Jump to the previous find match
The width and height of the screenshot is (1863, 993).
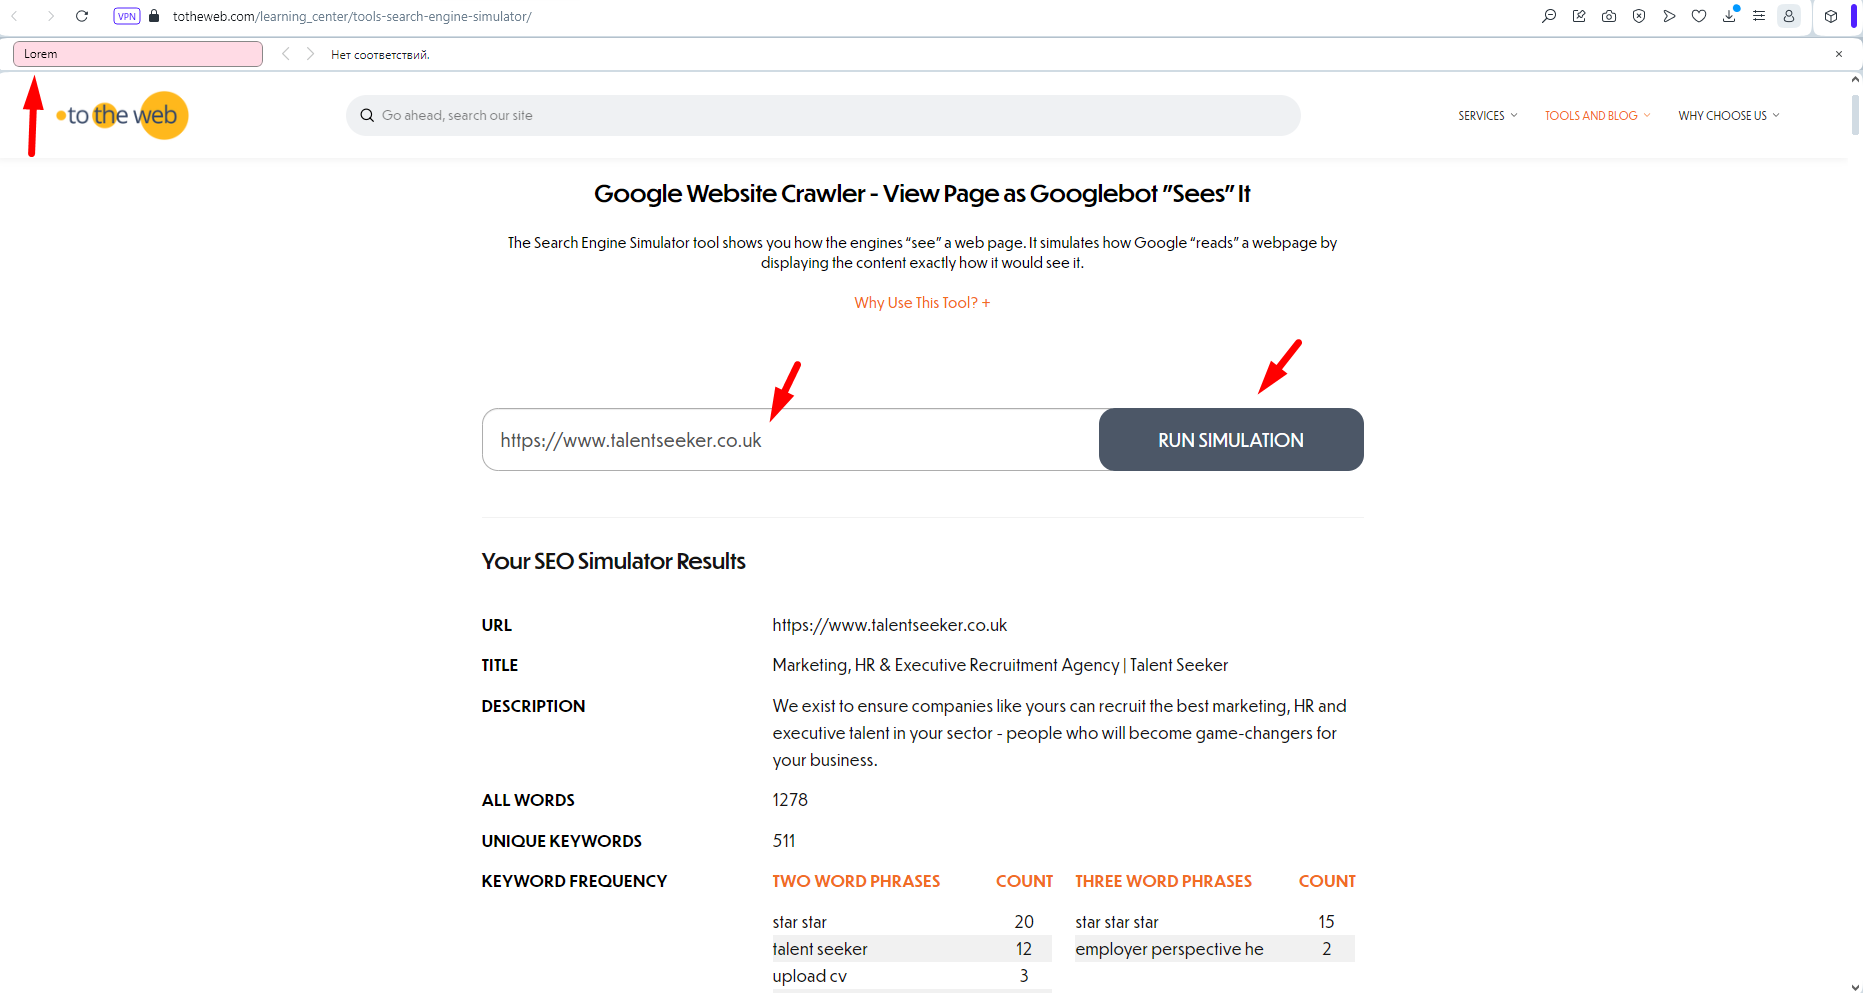(x=286, y=54)
